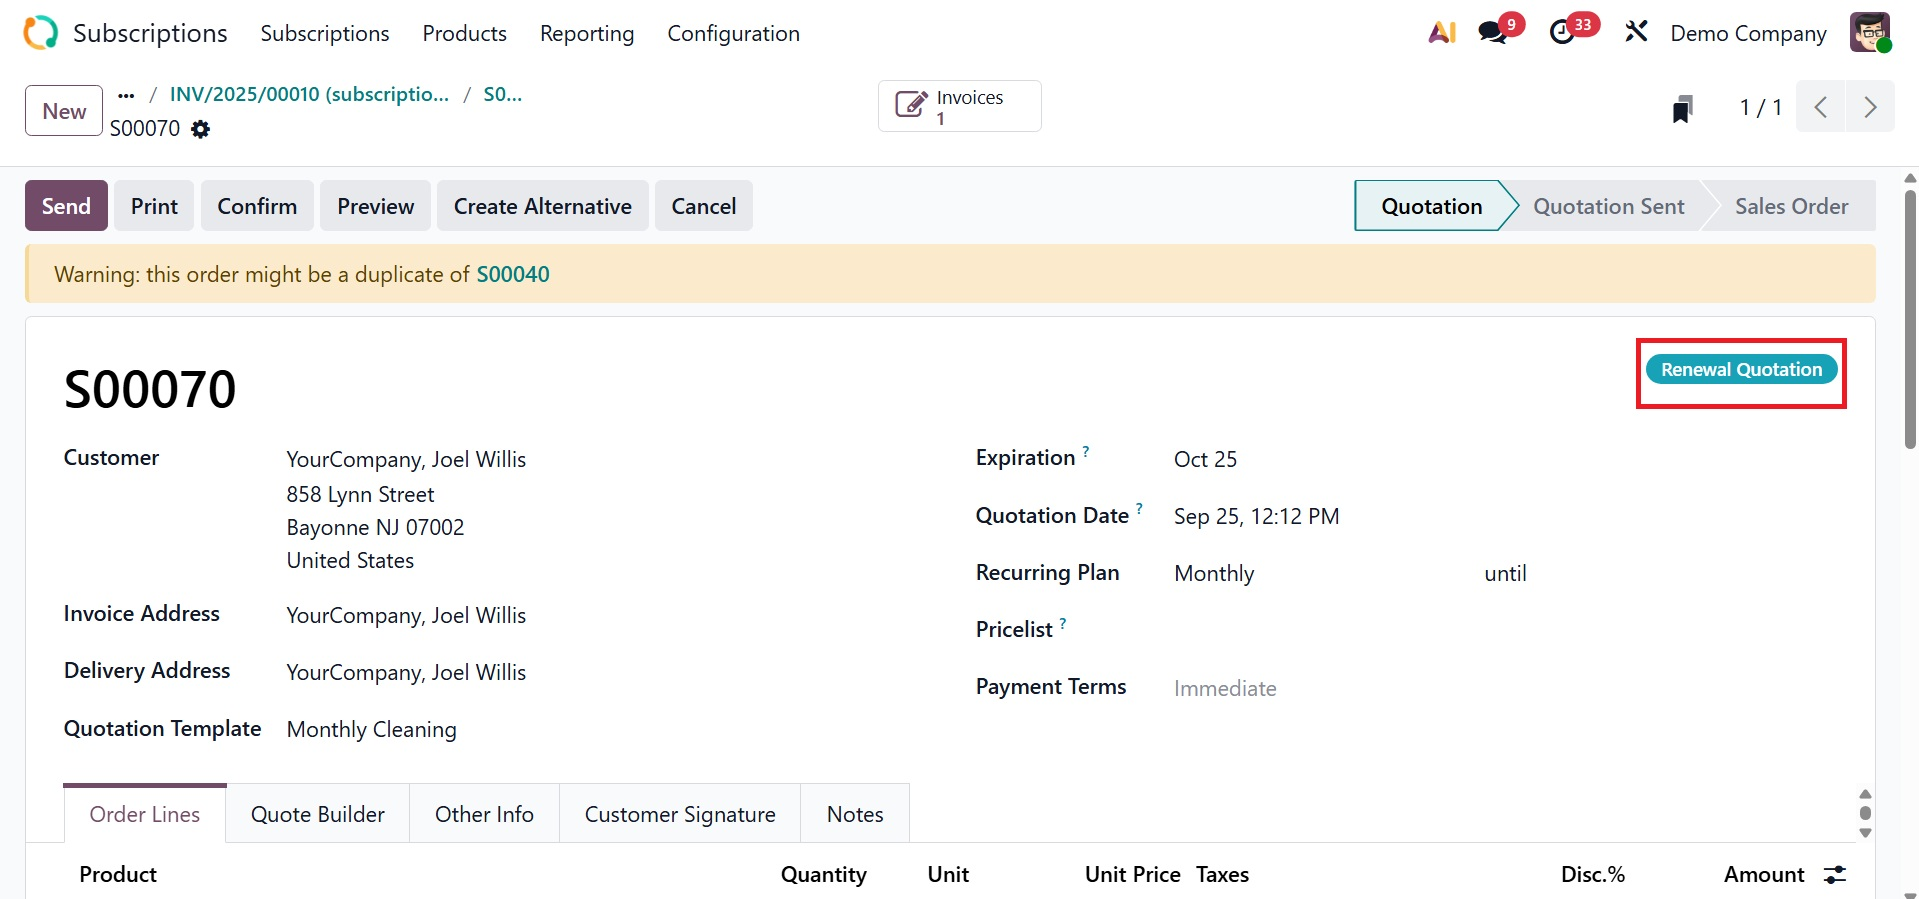Screen dimensions: 1919x899
Task: Open the duplicate order S00040 link
Action: 513,275
